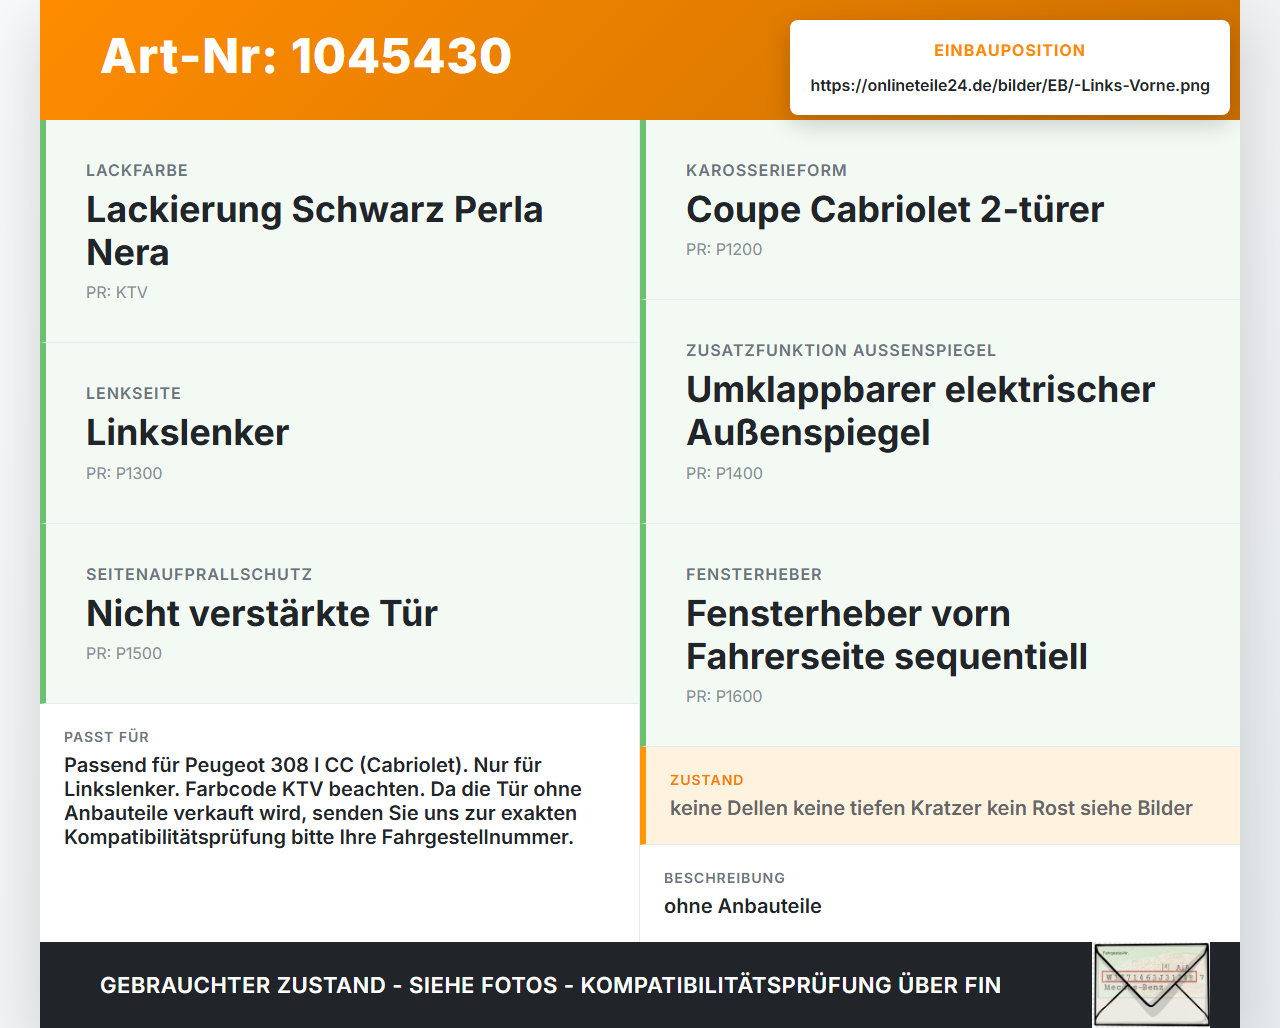Click the PR: P1500 code label
Image resolution: width=1280 pixels, height=1028 pixels.
[x=124, y=654]
